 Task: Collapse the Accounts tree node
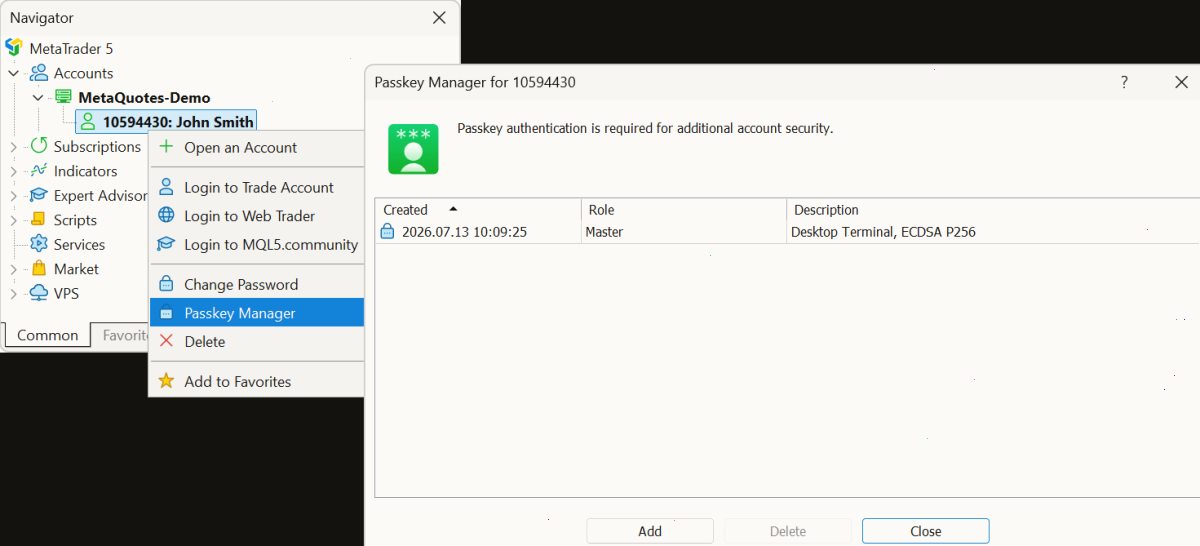14,73
